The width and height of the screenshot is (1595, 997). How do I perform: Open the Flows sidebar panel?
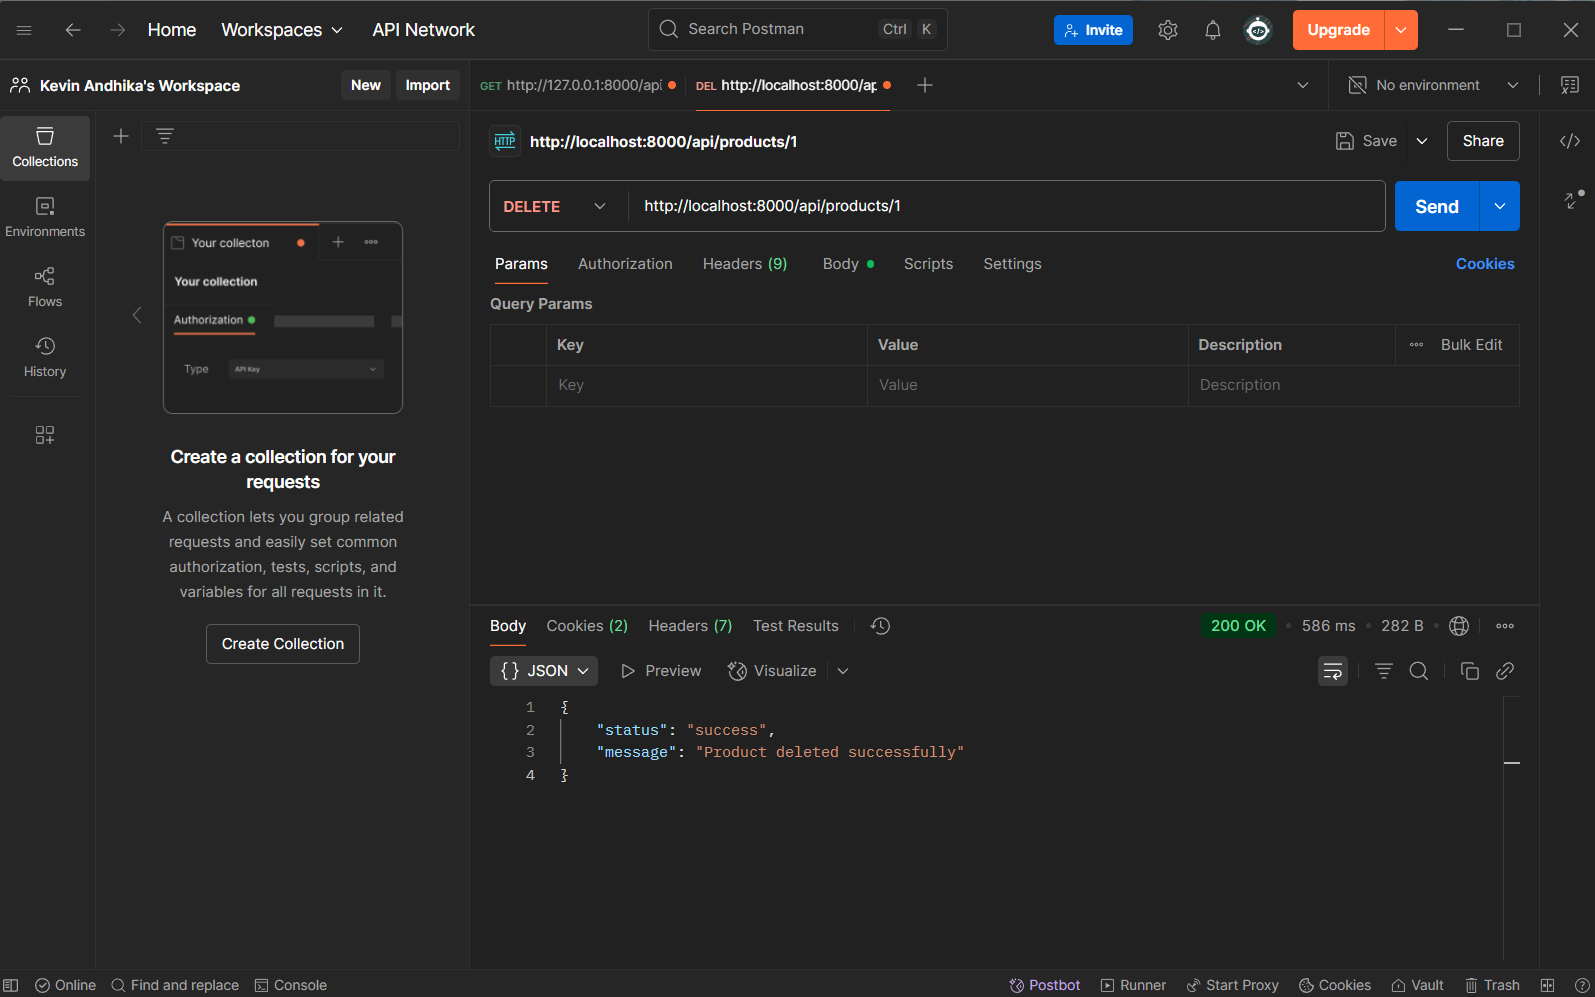click(45, 287)
